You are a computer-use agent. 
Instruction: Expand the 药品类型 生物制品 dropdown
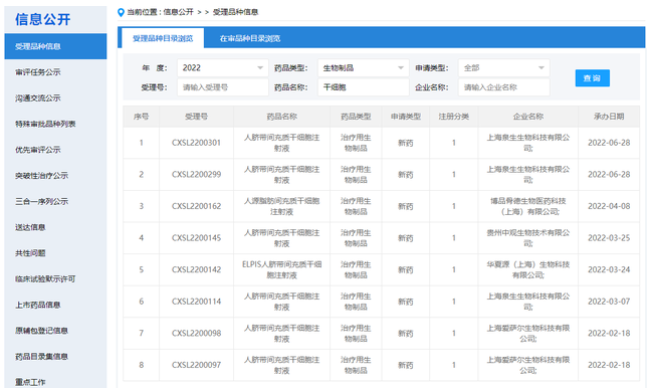click(x=363, y=68)
